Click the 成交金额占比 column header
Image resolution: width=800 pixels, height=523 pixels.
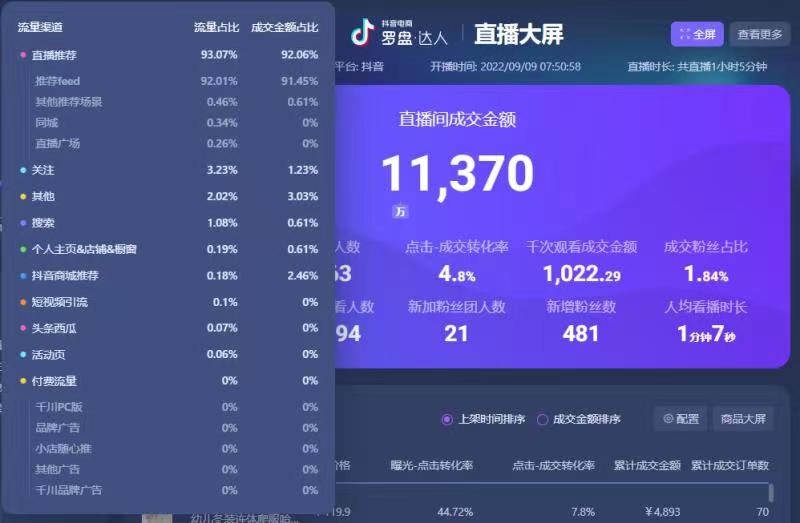tap(285, 27)
